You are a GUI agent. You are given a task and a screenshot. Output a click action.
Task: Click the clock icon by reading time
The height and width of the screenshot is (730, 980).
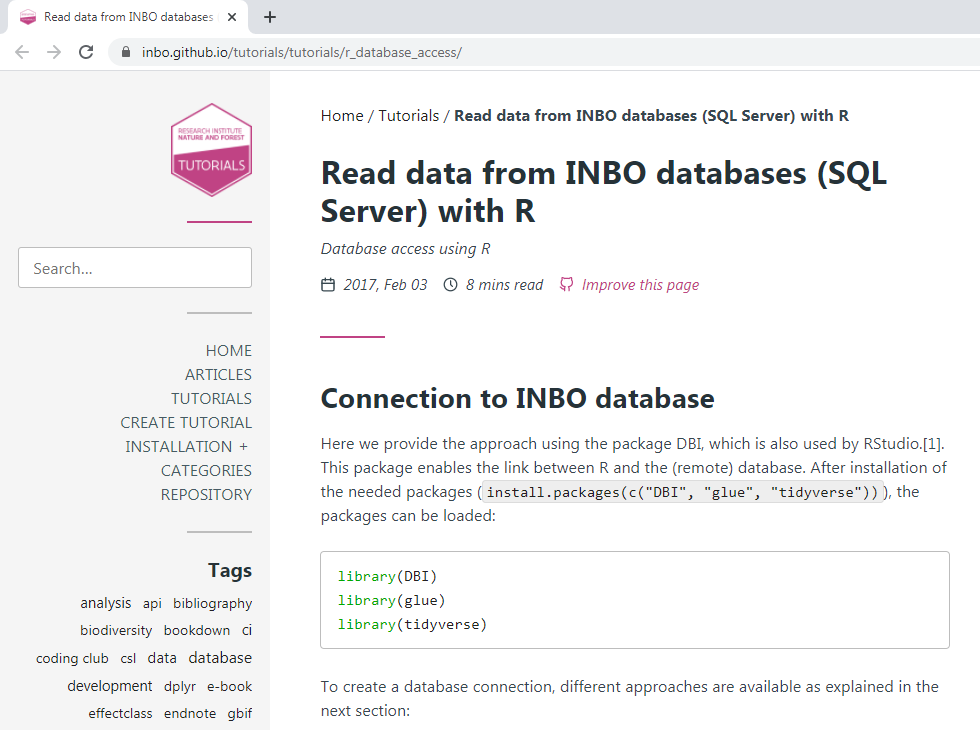click(451, 285)
